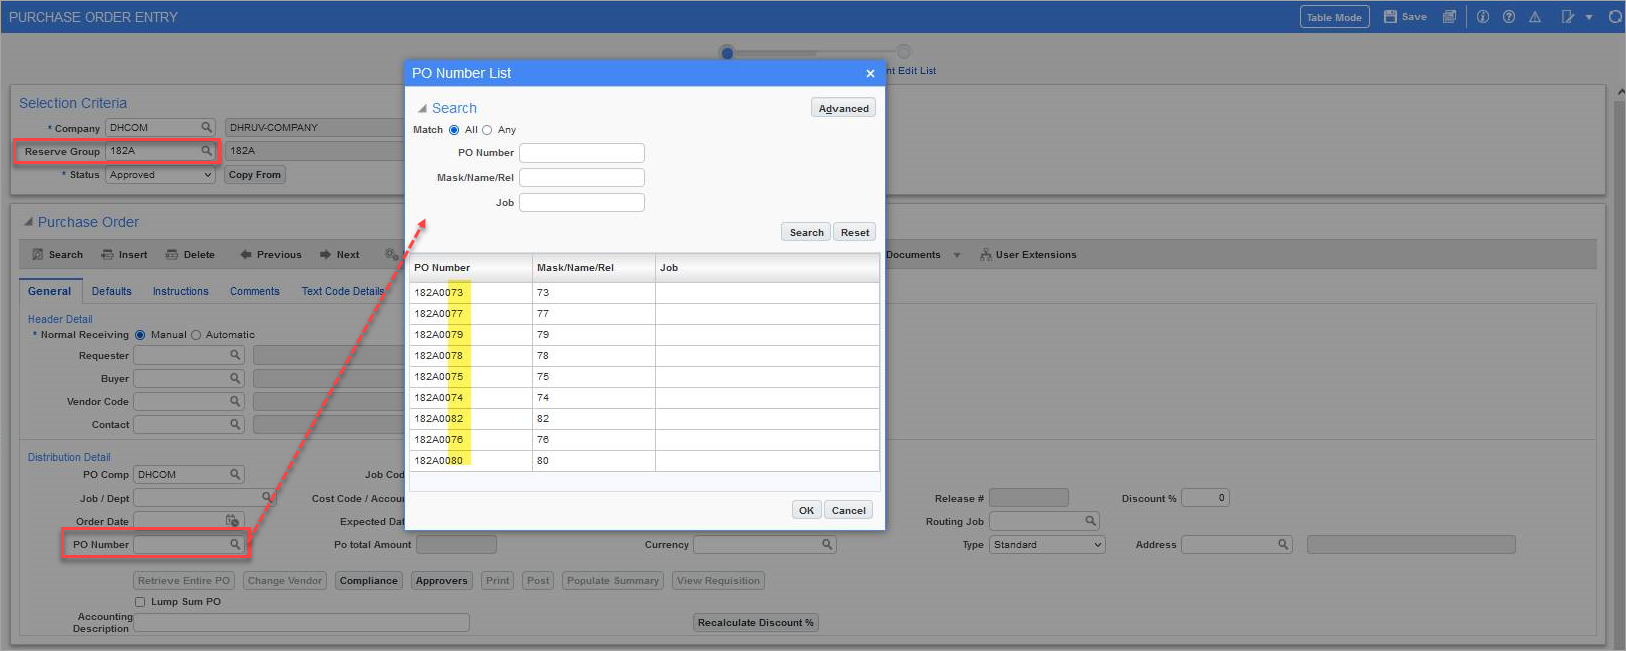Select the Match All radio button
The height and width of the screenshot is (651, 1626).
pyautogui.click(x=454, y=130)
